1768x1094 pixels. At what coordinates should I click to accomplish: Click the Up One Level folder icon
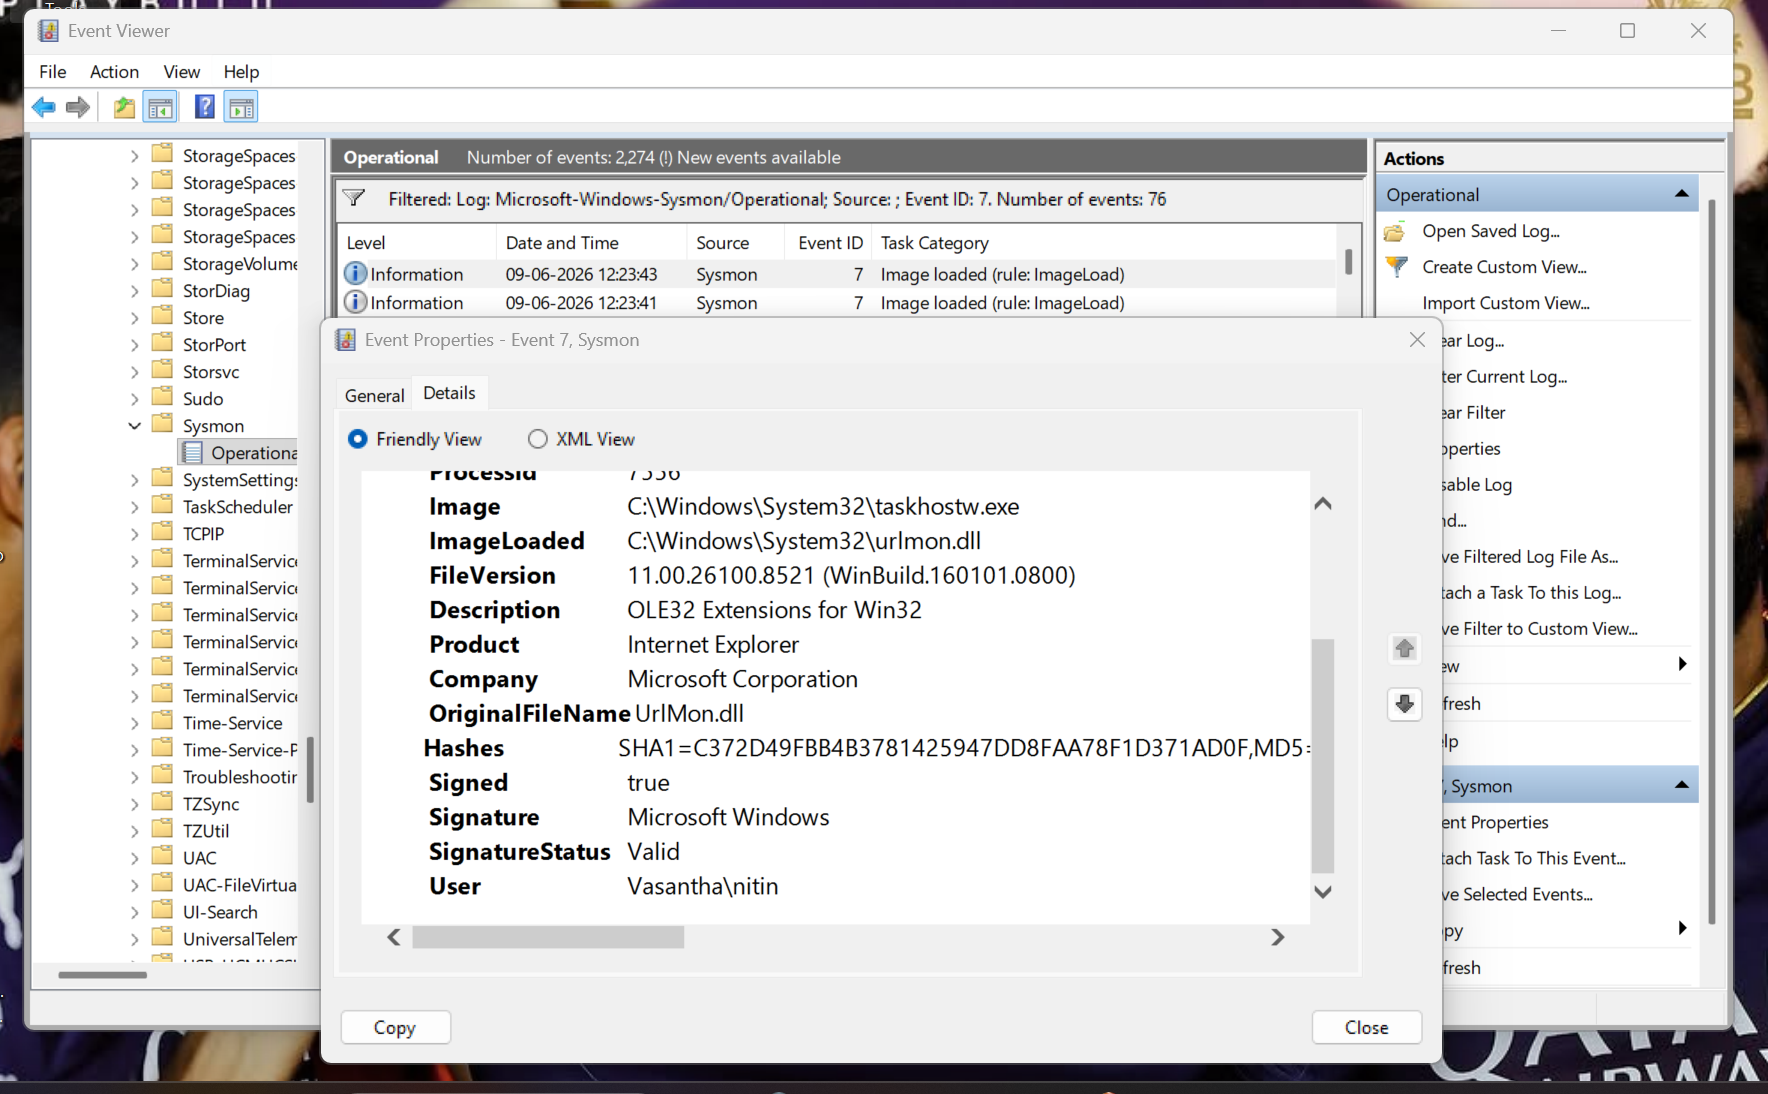(x=124, y=107)
